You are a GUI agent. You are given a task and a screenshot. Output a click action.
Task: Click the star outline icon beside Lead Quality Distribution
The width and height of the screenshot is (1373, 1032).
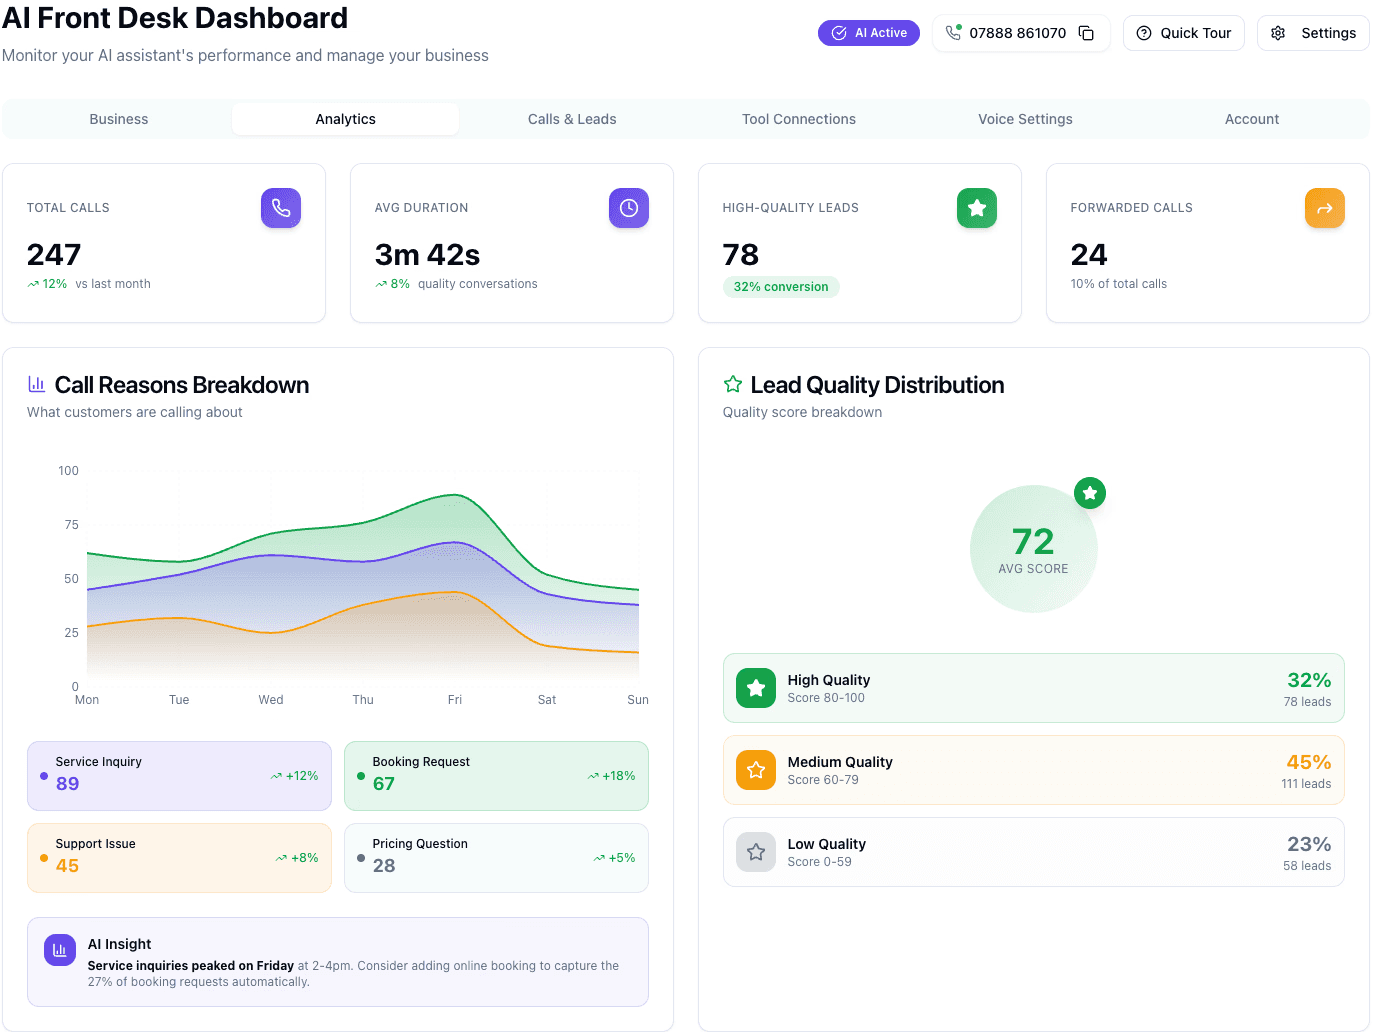733,384
